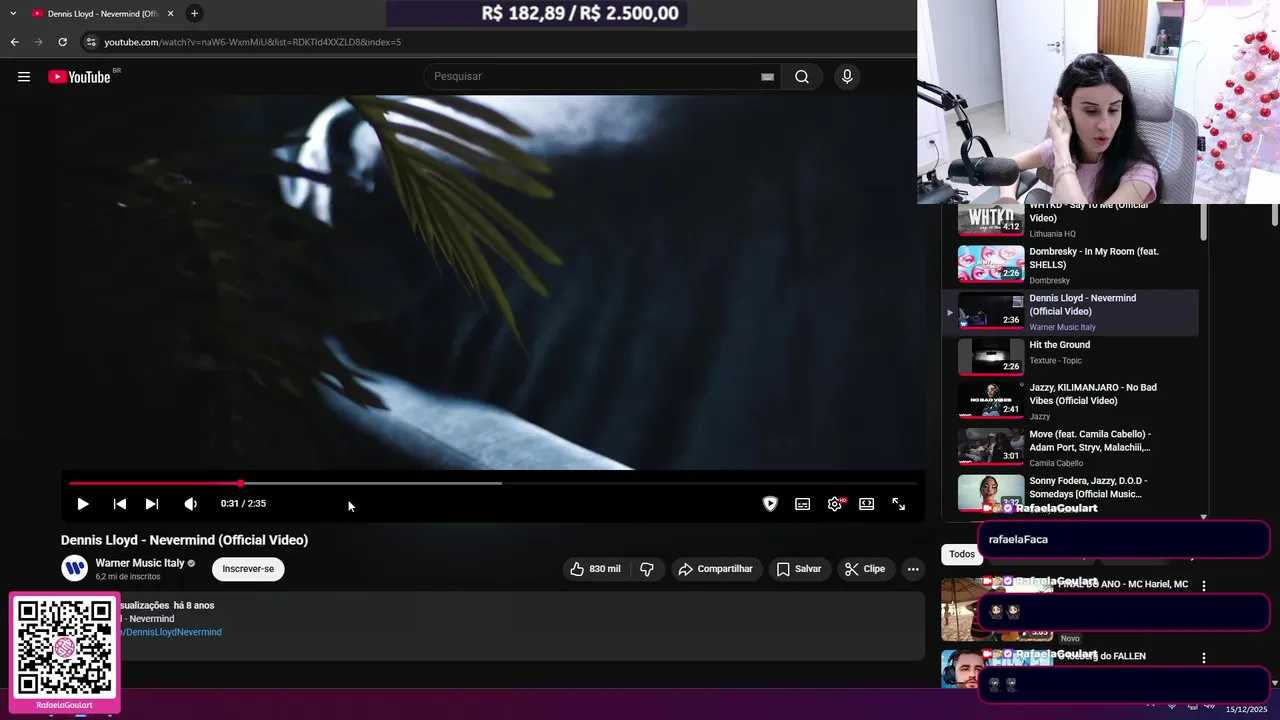The width and height of the screenshot is (1280, 720).
Task: Open the browser tab search dropdown arrow
Action: coord(13,13)
